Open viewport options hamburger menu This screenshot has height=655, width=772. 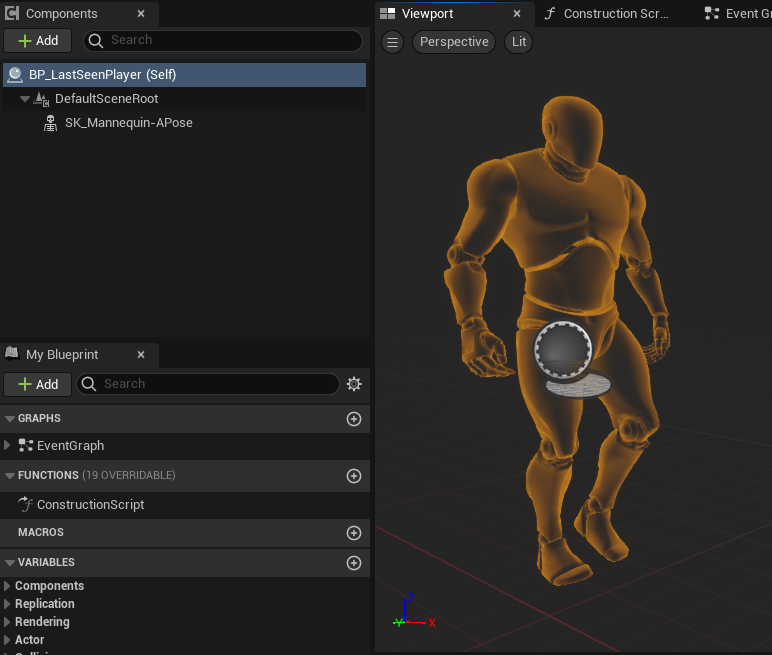click(x=392, y=42)
